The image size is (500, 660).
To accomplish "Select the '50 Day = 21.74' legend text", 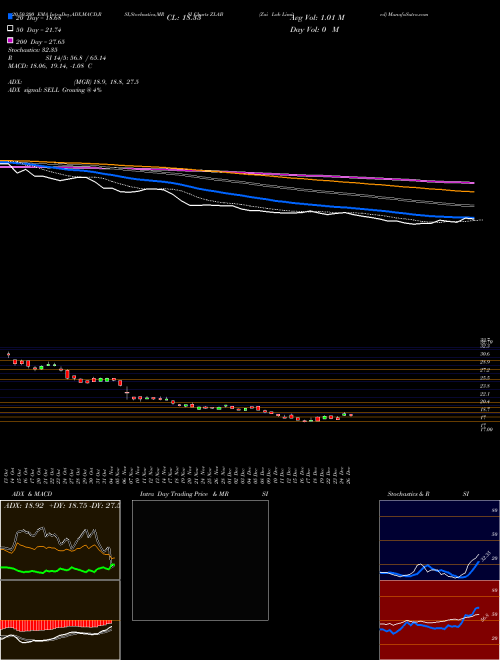I will tap(39, 30).
